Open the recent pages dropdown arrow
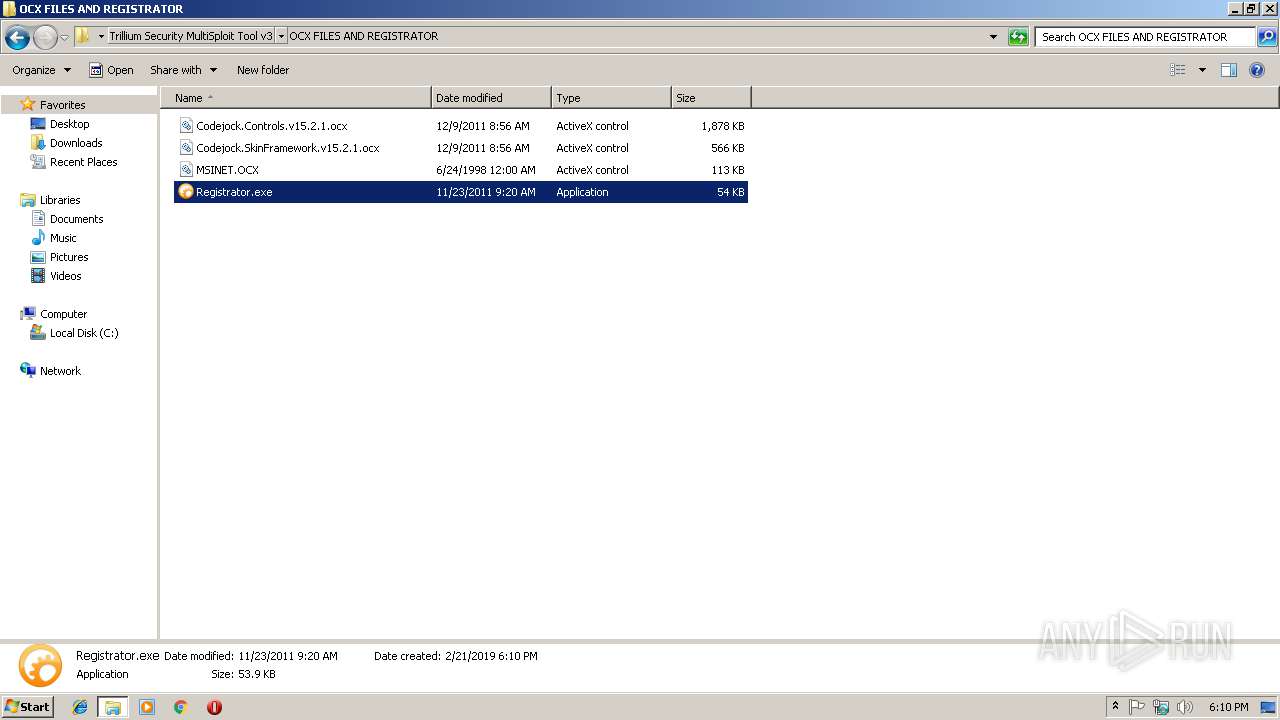Image resolution: width=1280 pixels, height=720 pixels. 65,38
